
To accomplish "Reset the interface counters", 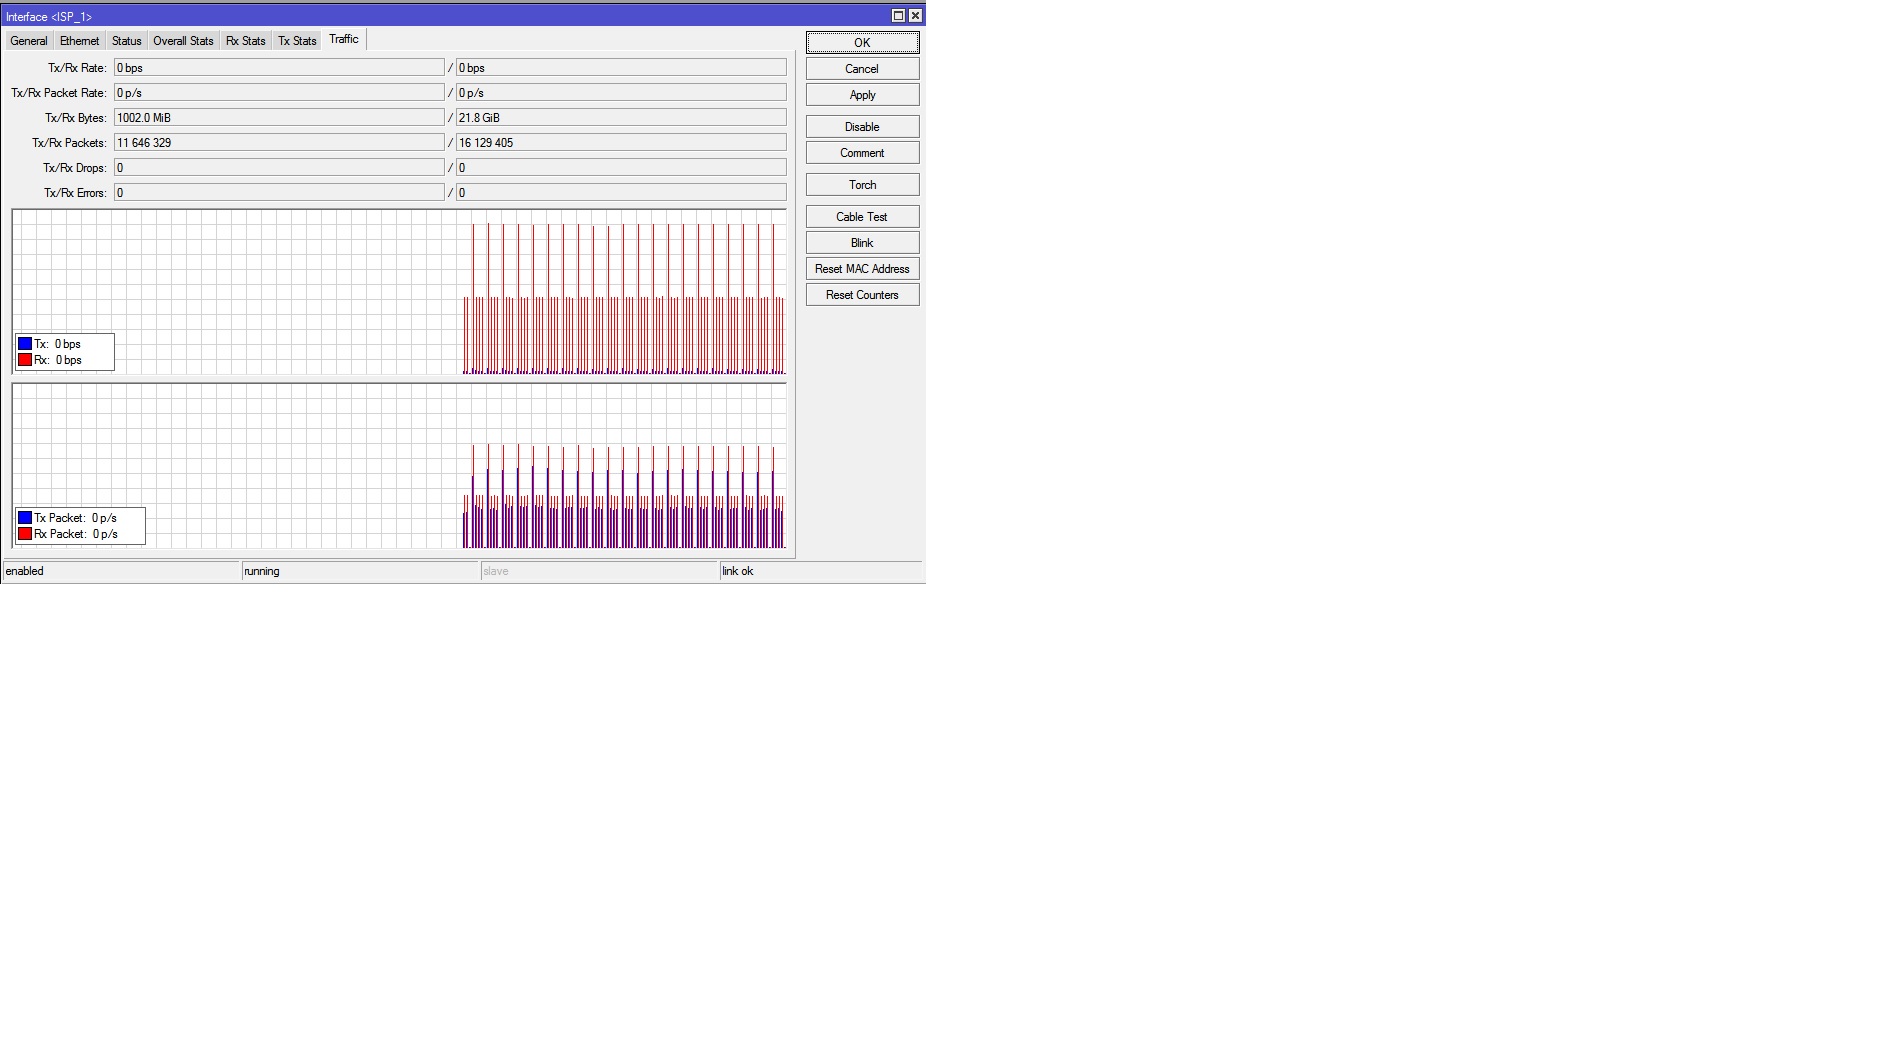I will tap(861, 294).
